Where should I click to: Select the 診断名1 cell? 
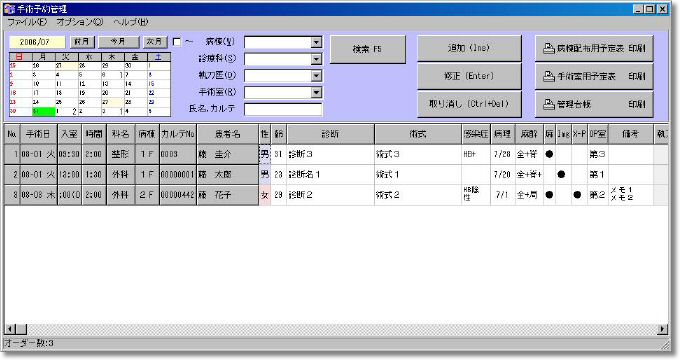[330, 174]
